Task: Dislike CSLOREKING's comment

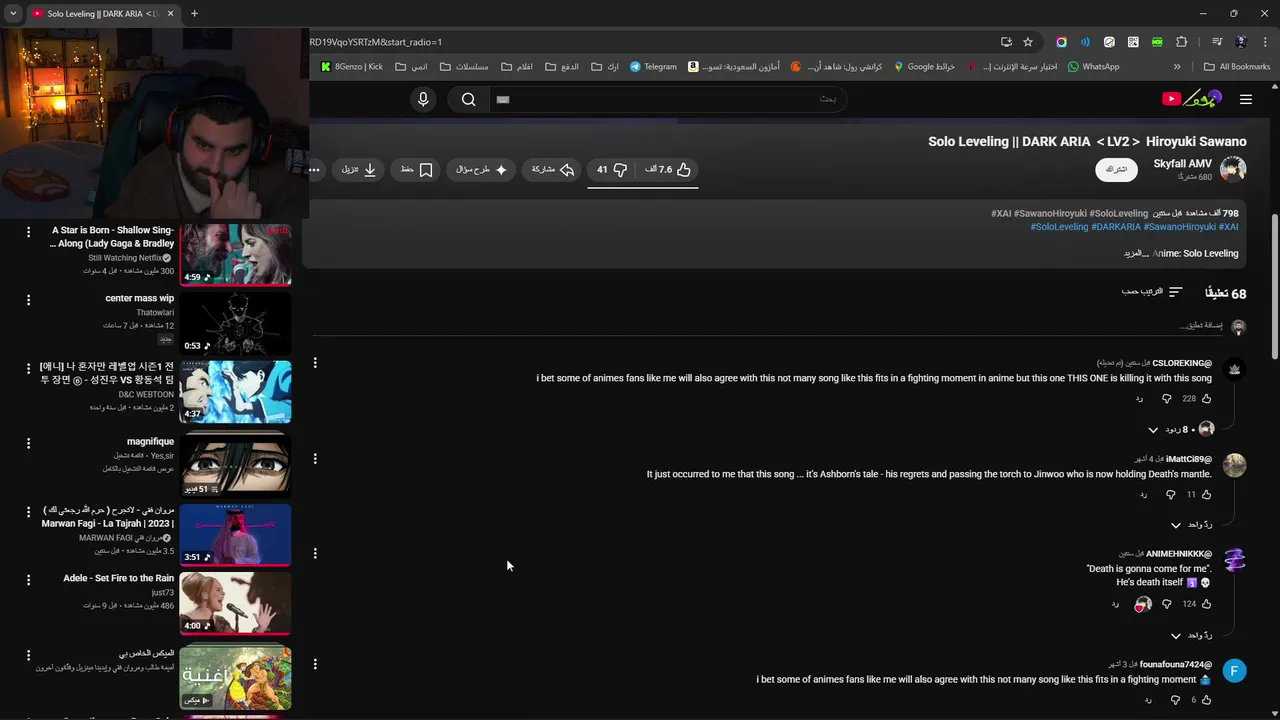Action: click(x=1166, y=399)
